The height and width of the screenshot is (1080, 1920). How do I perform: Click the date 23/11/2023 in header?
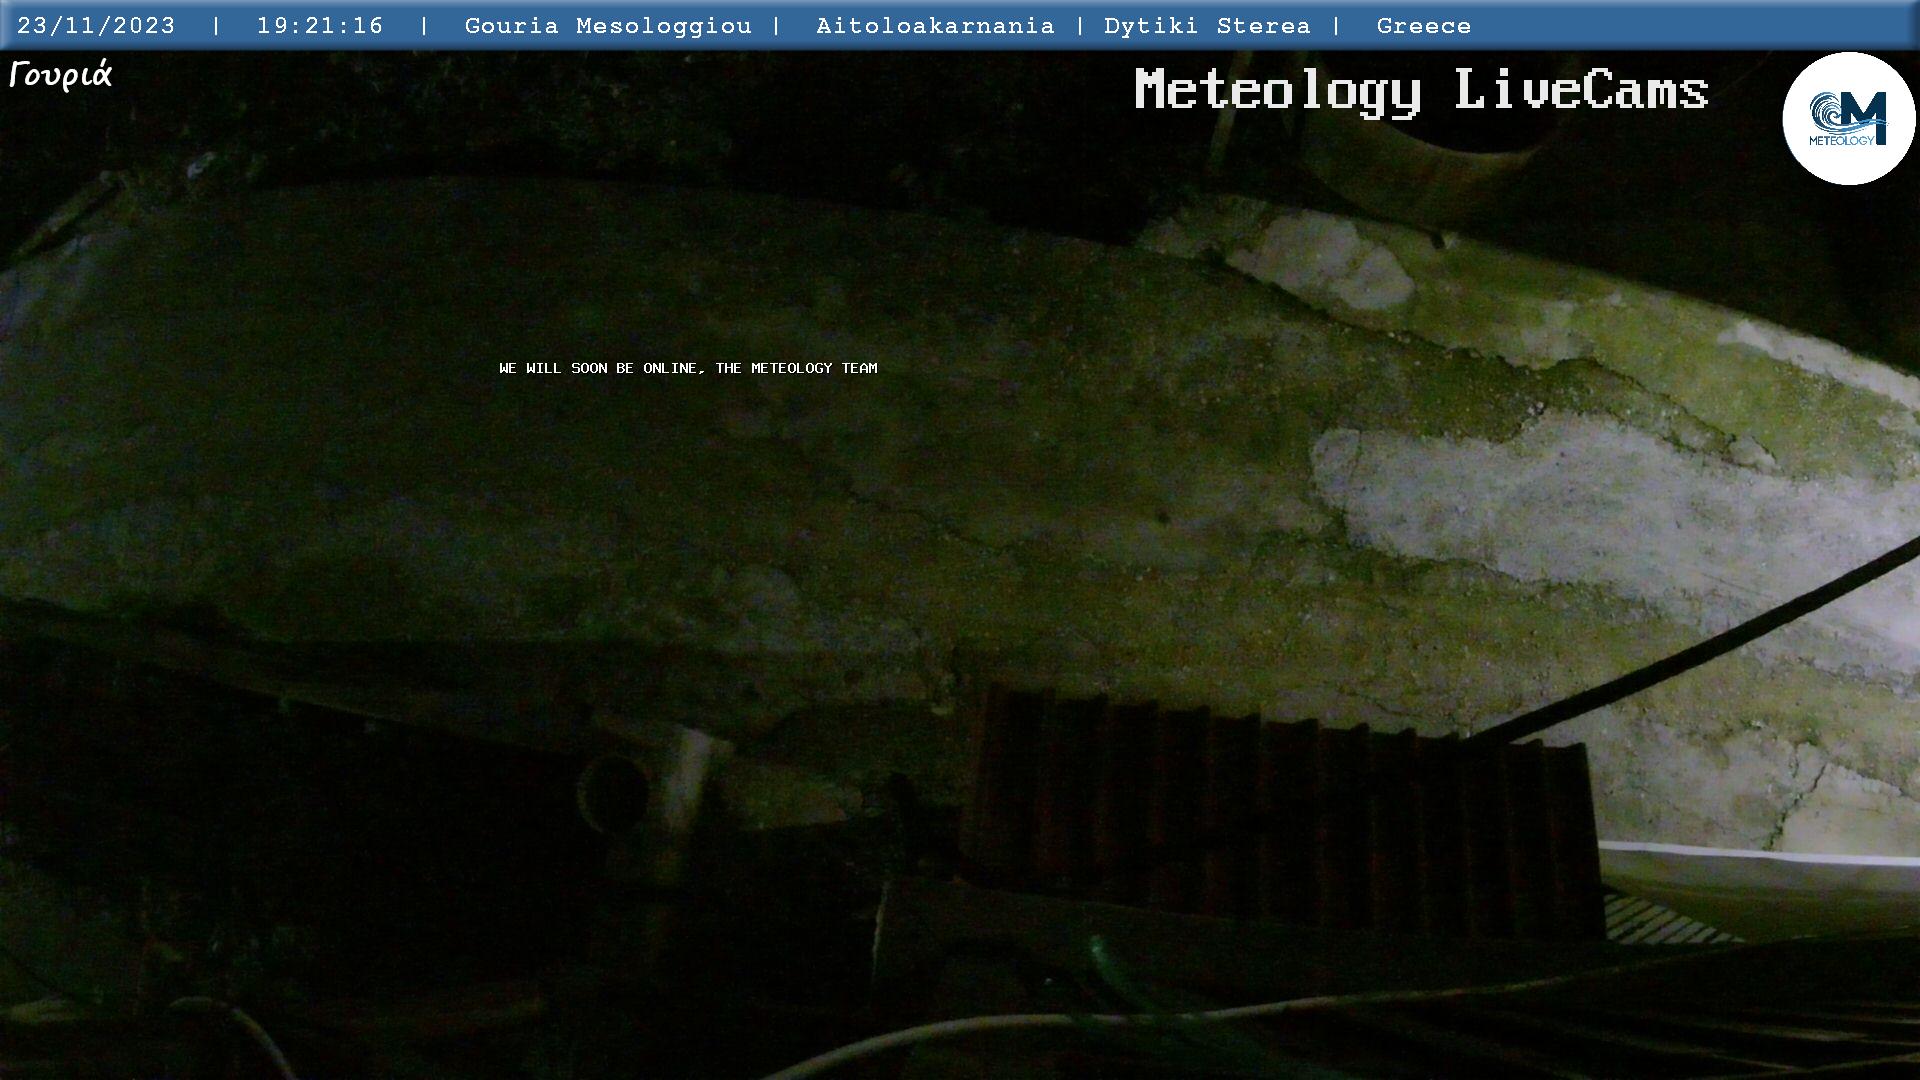click(96, 26)
